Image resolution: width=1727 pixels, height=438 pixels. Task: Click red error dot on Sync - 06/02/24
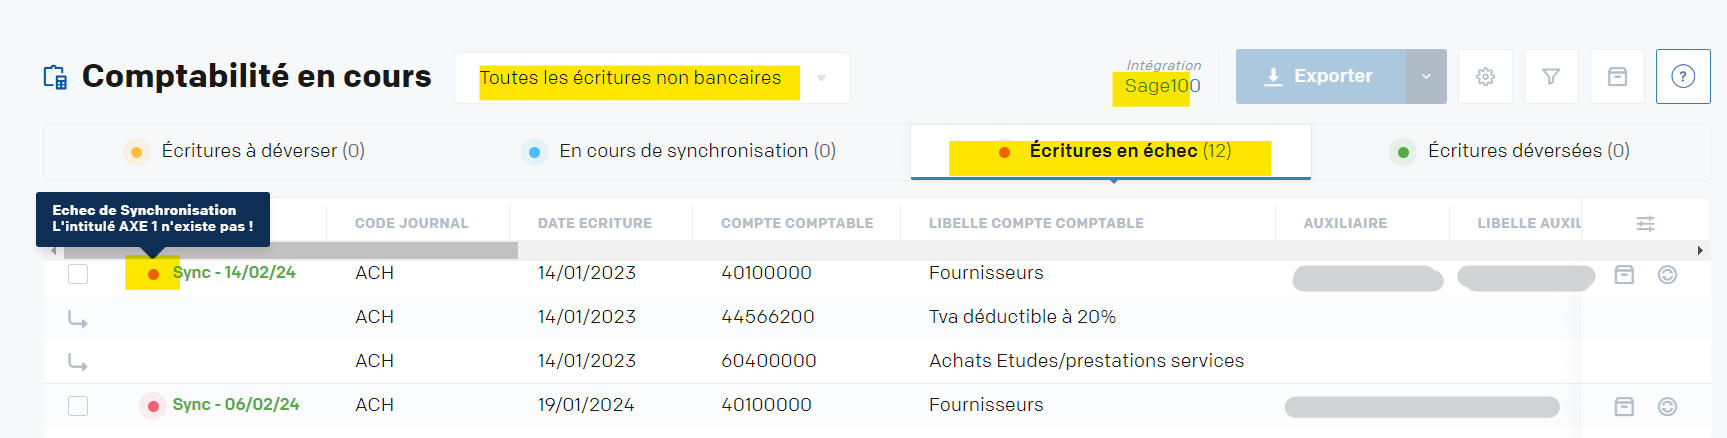click(153, 406)
